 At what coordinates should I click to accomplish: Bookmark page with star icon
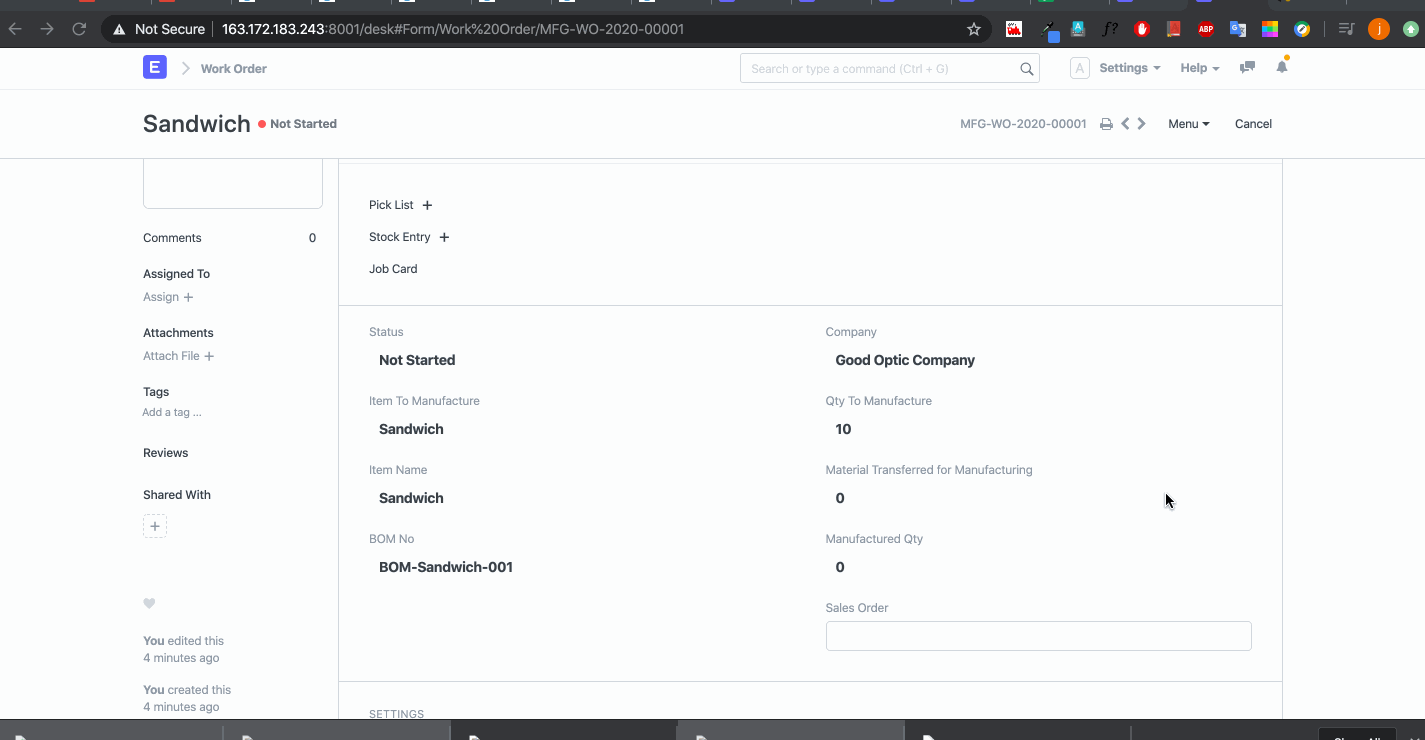click(x=973, y=29)
